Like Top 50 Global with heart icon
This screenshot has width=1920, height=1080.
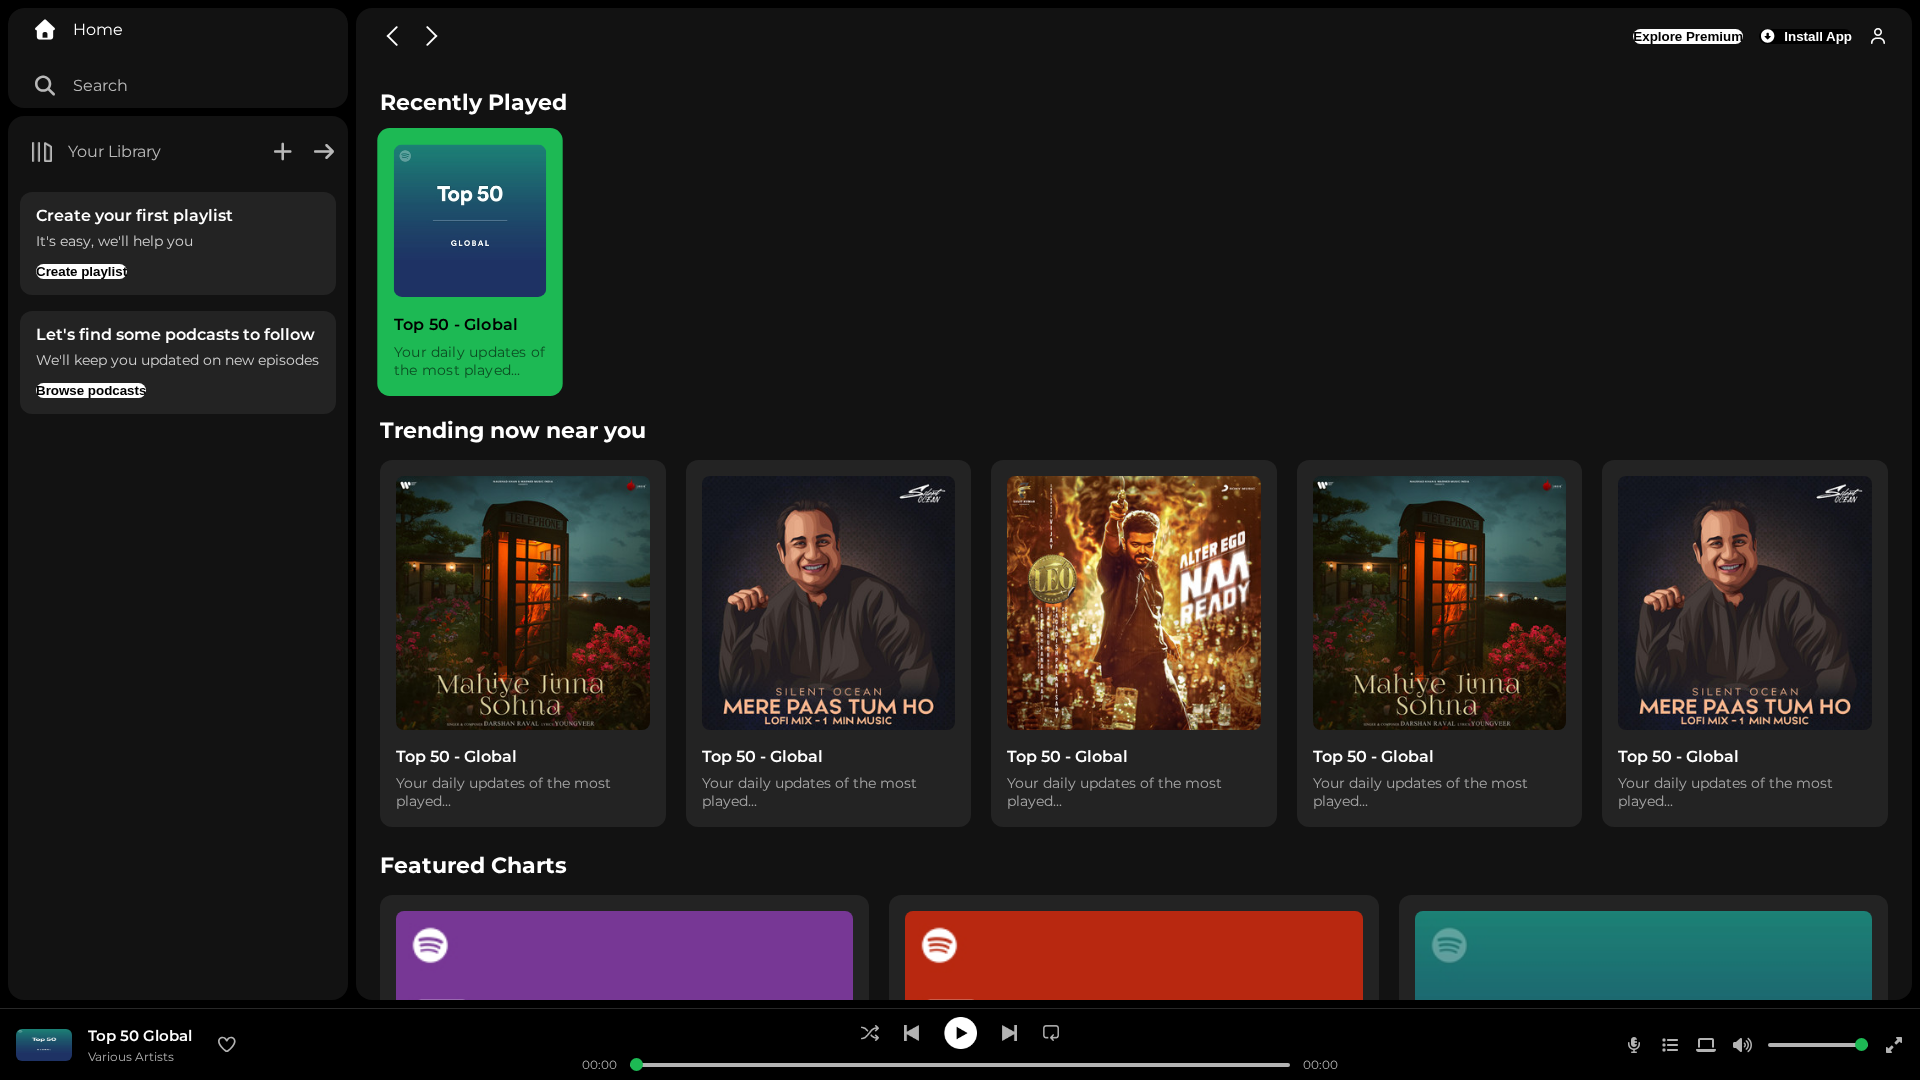pyautogui.click(x=227, y=1044)
